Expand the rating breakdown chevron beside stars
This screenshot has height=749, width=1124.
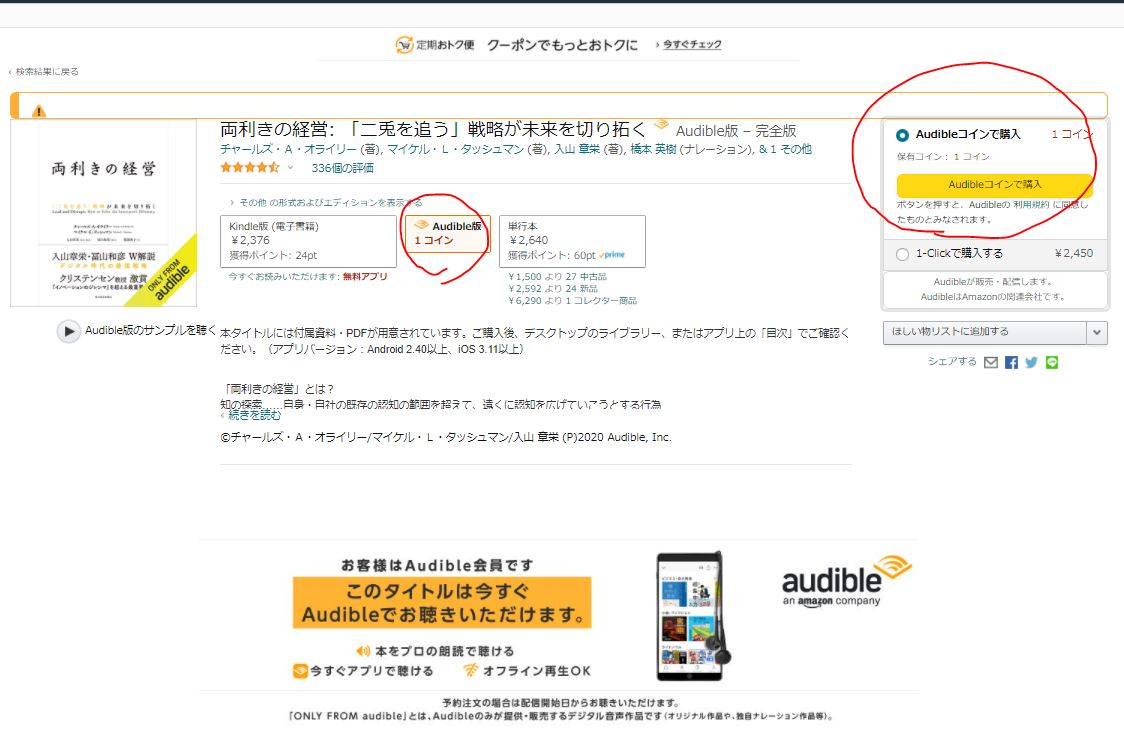[291, 168]
